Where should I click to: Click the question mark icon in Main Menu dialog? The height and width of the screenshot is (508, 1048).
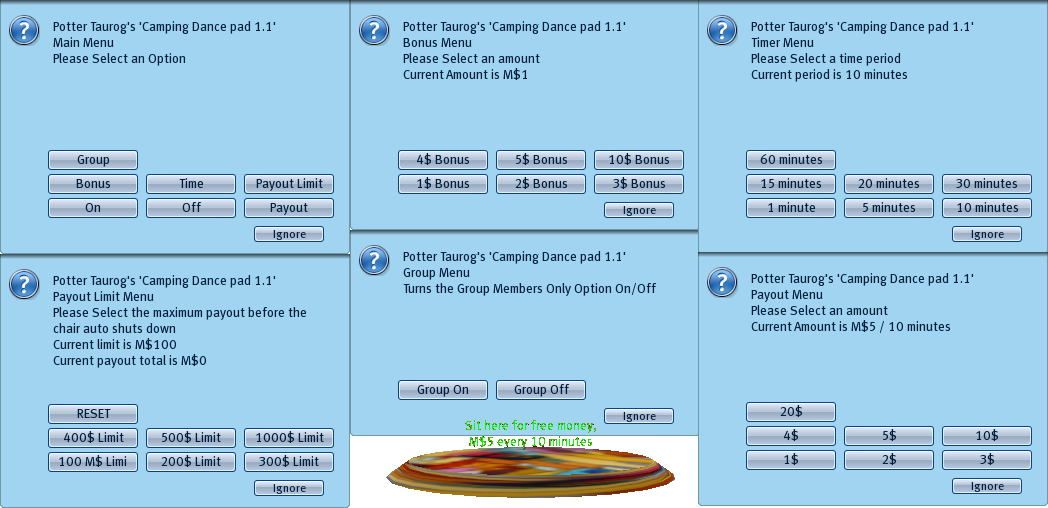pyautogui.click(x=24, y=30)
